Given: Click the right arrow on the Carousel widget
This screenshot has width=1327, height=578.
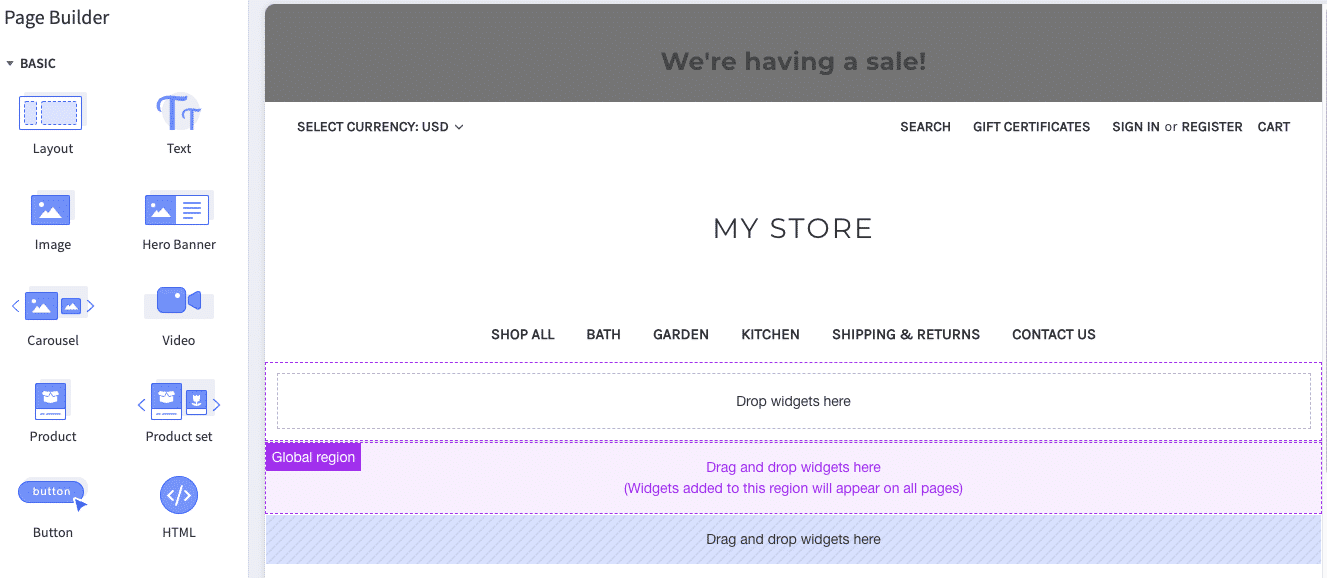Looking at the screenshot, I should coord(88,306).
